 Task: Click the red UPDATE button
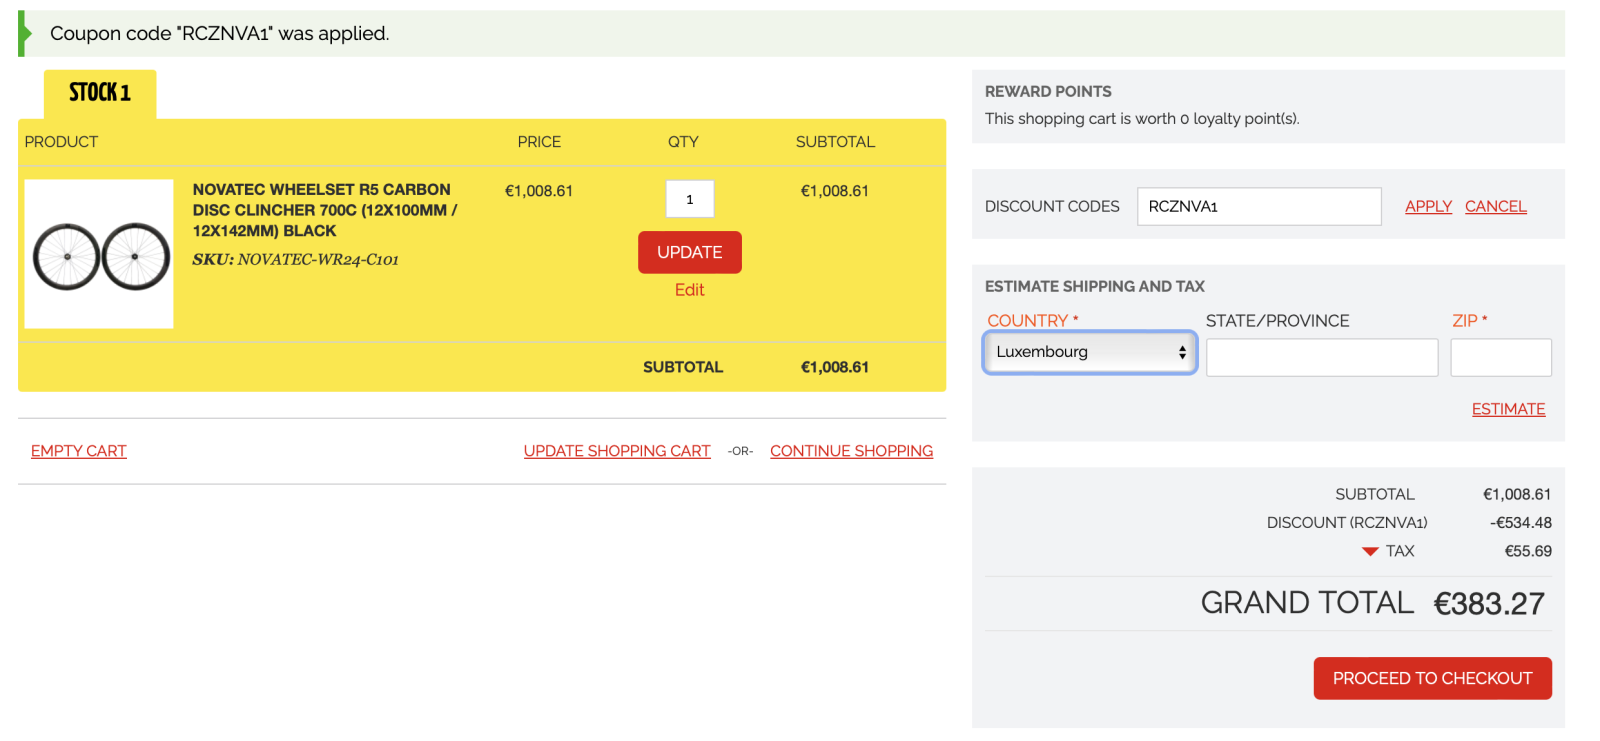click(x=690, y=252)
